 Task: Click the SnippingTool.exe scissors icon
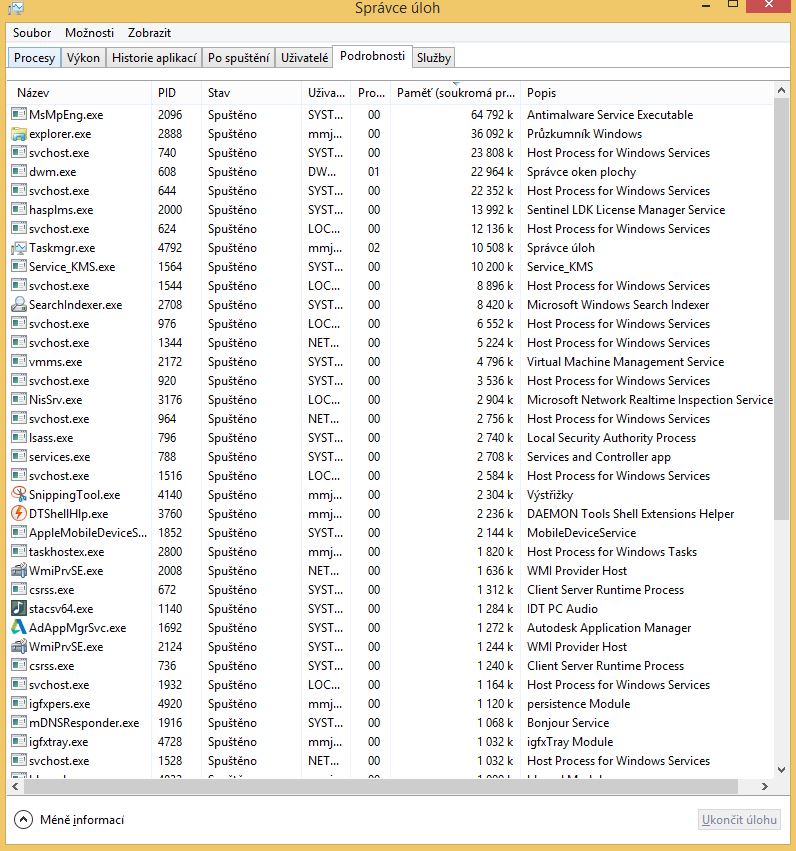tap(19, 494)
